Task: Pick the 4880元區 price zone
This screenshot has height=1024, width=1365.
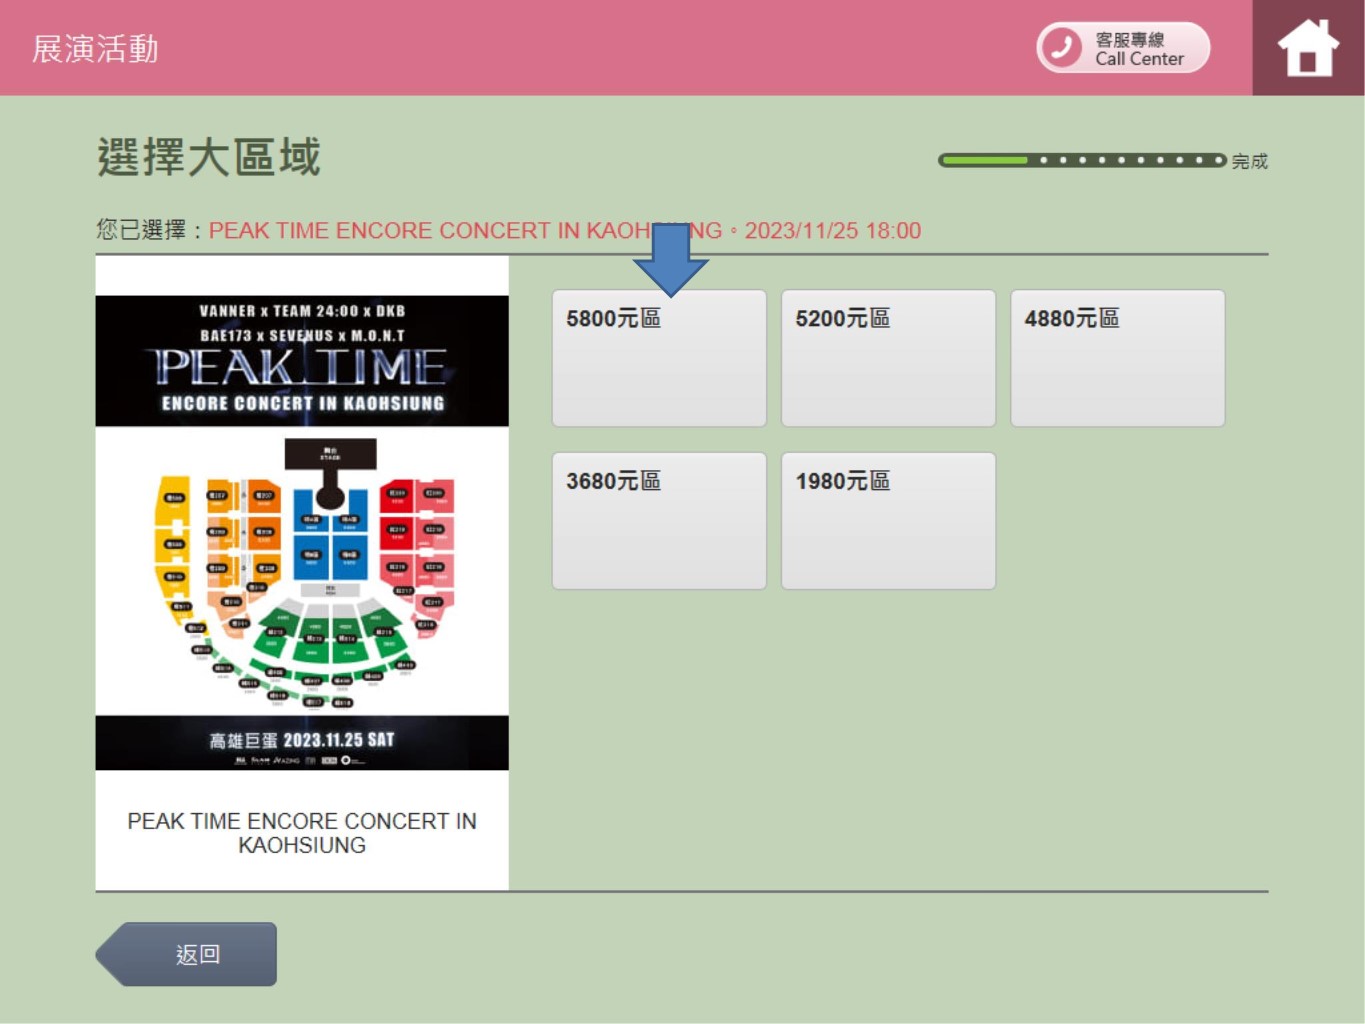Action: pyautogui.click(x=1117, y=358)
